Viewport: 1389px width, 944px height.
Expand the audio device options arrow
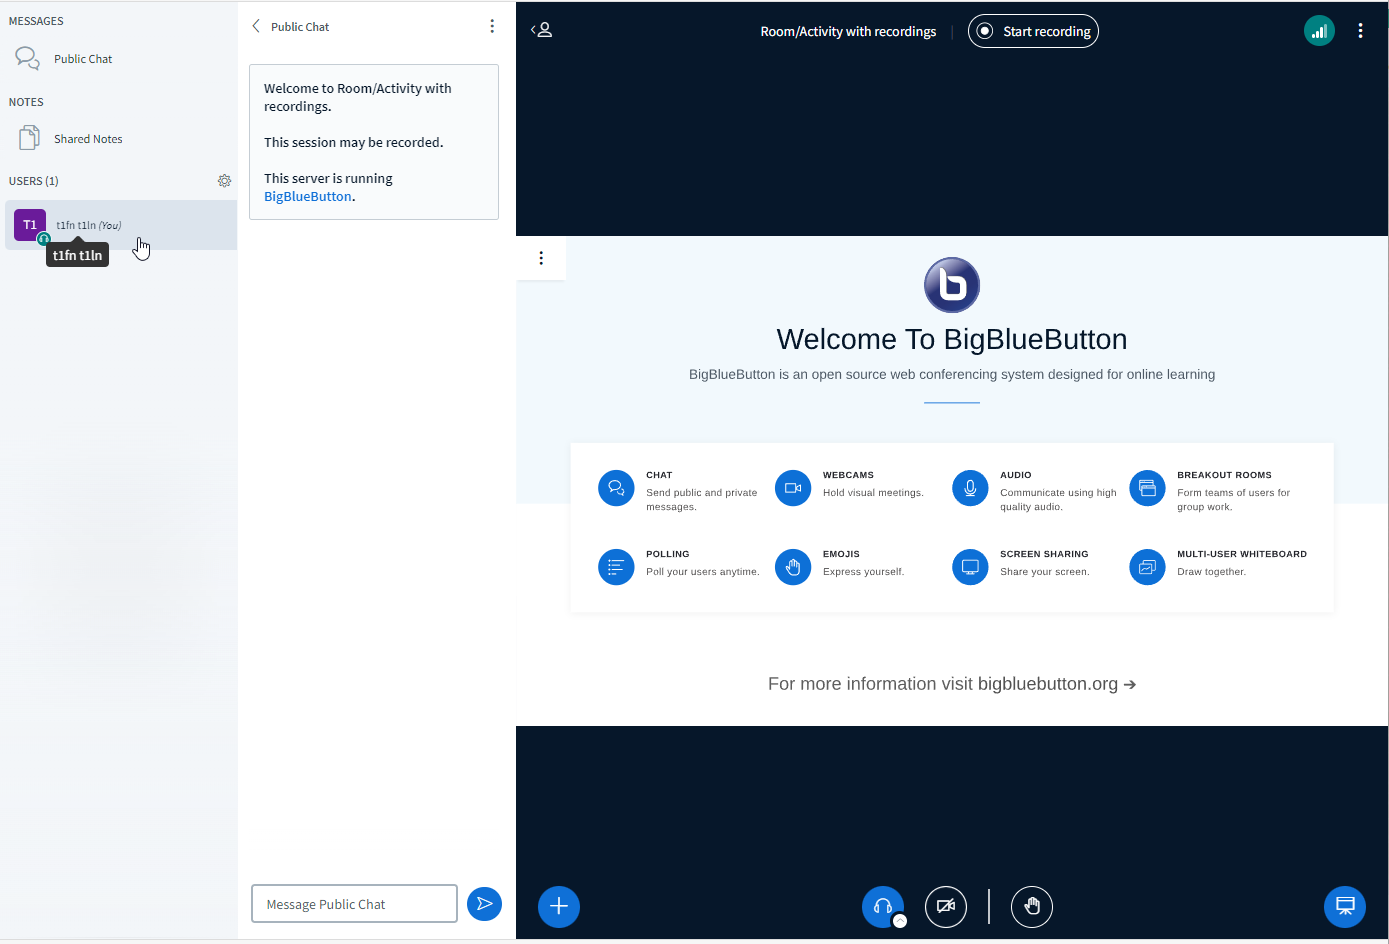pyautogui.click(x=900, y=921)
